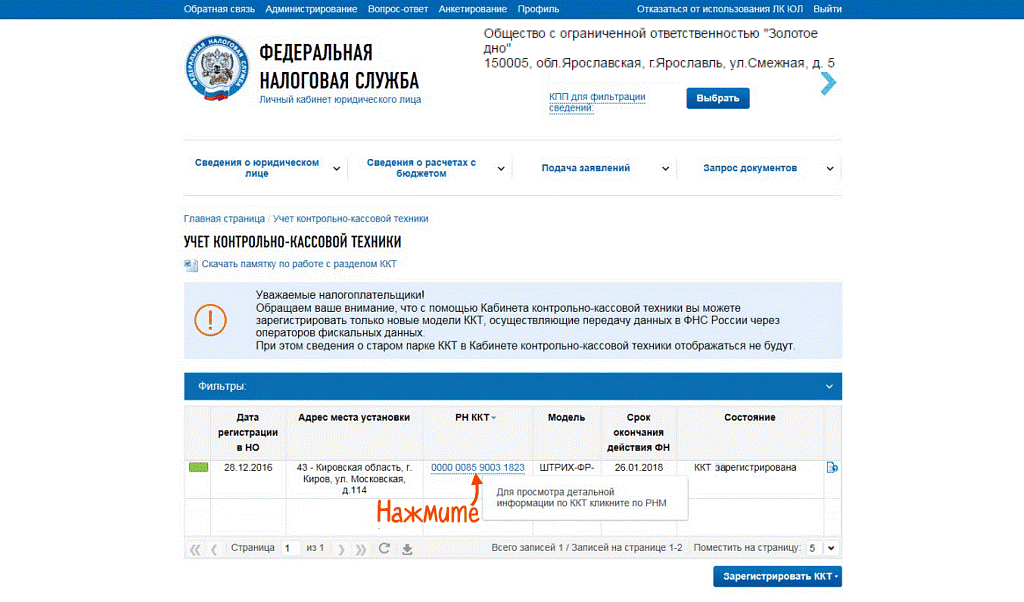Screen dimensions: 1024x602
Task: Click the Зарегистрировать ККТ button
Action: [777, 577]
